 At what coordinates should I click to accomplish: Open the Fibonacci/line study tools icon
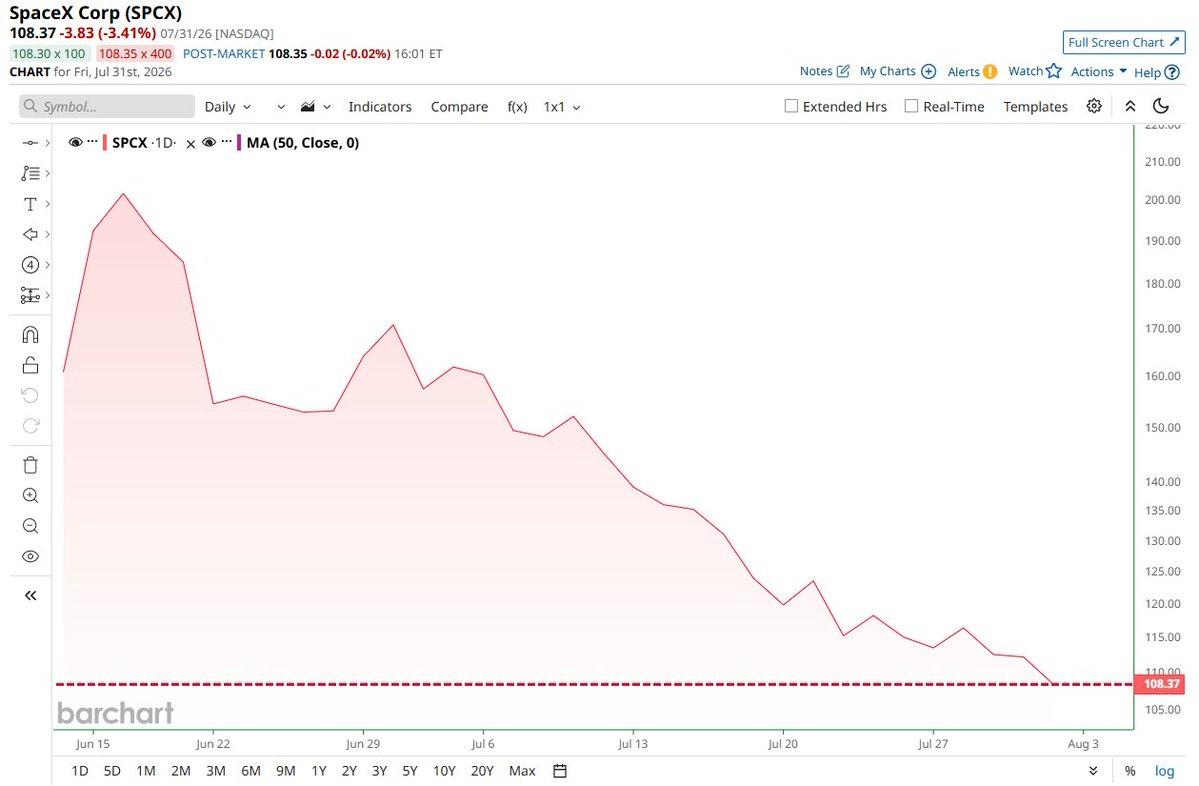click(x=30, y=174)
